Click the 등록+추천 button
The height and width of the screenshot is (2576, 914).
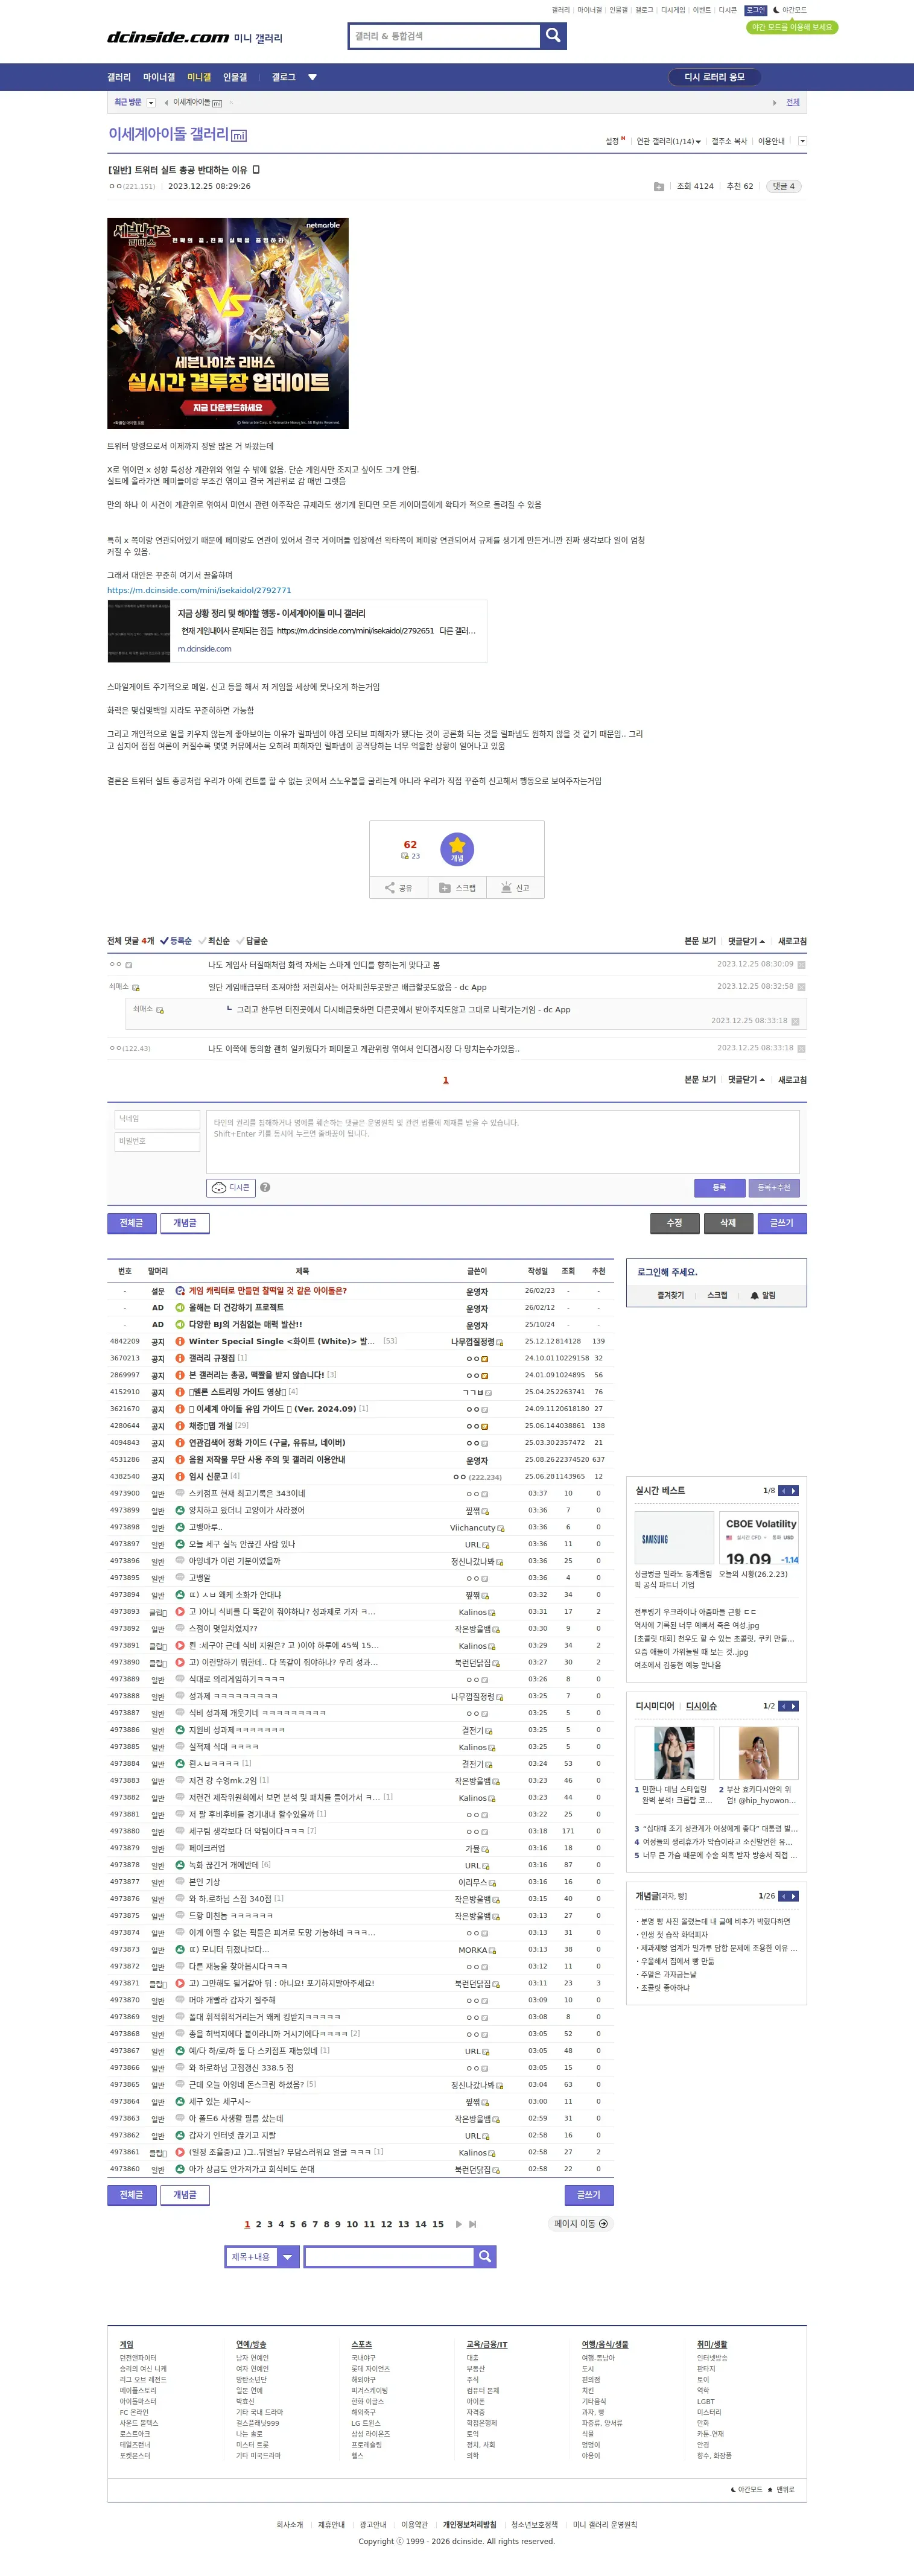[773, 1188]
